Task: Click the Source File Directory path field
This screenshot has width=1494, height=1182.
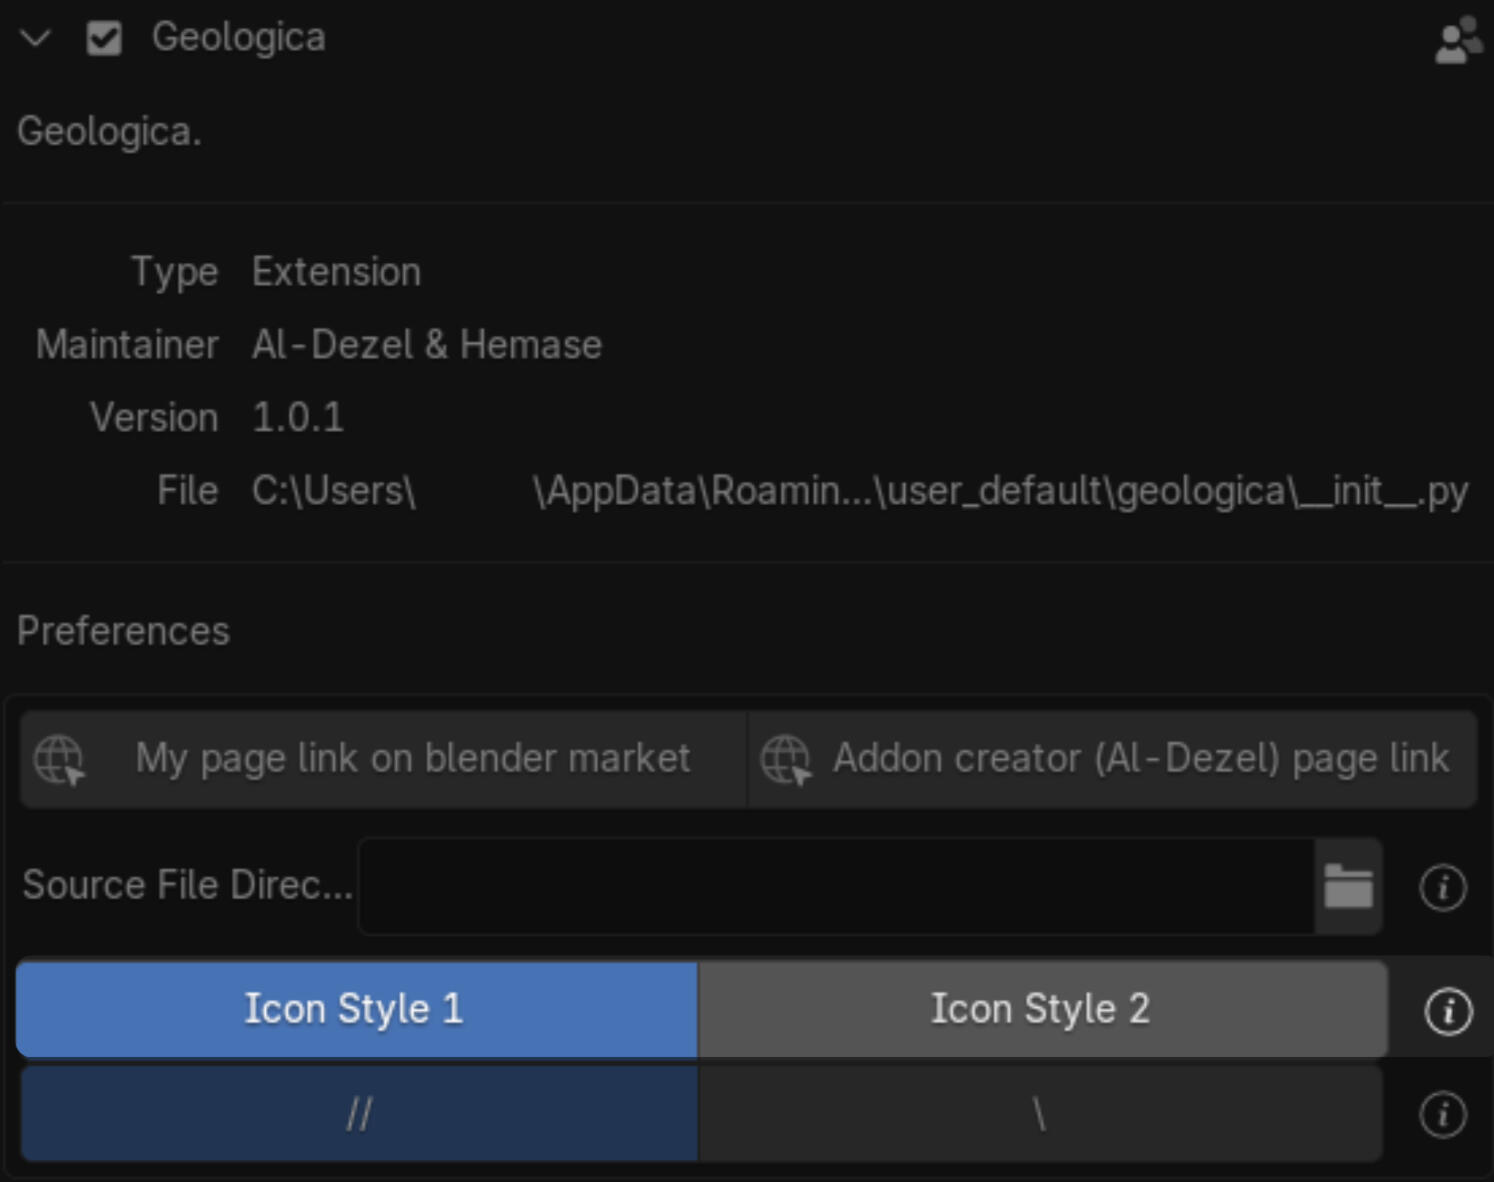Action: pyautogui.click(x=836, y=887)
